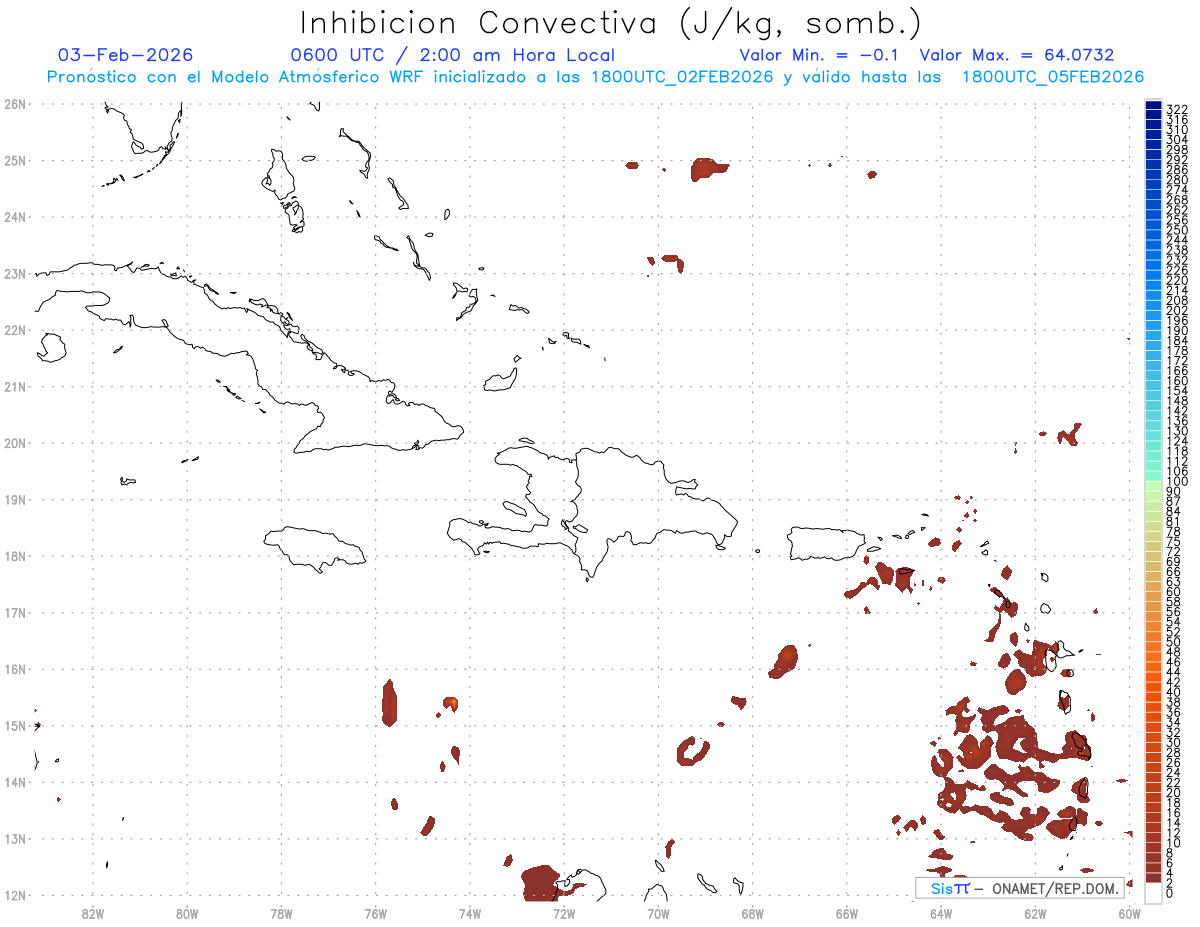Viewport: 1200px width, 927px height.
Task: Click the 60W longitude label
Action: (1130, 913)
